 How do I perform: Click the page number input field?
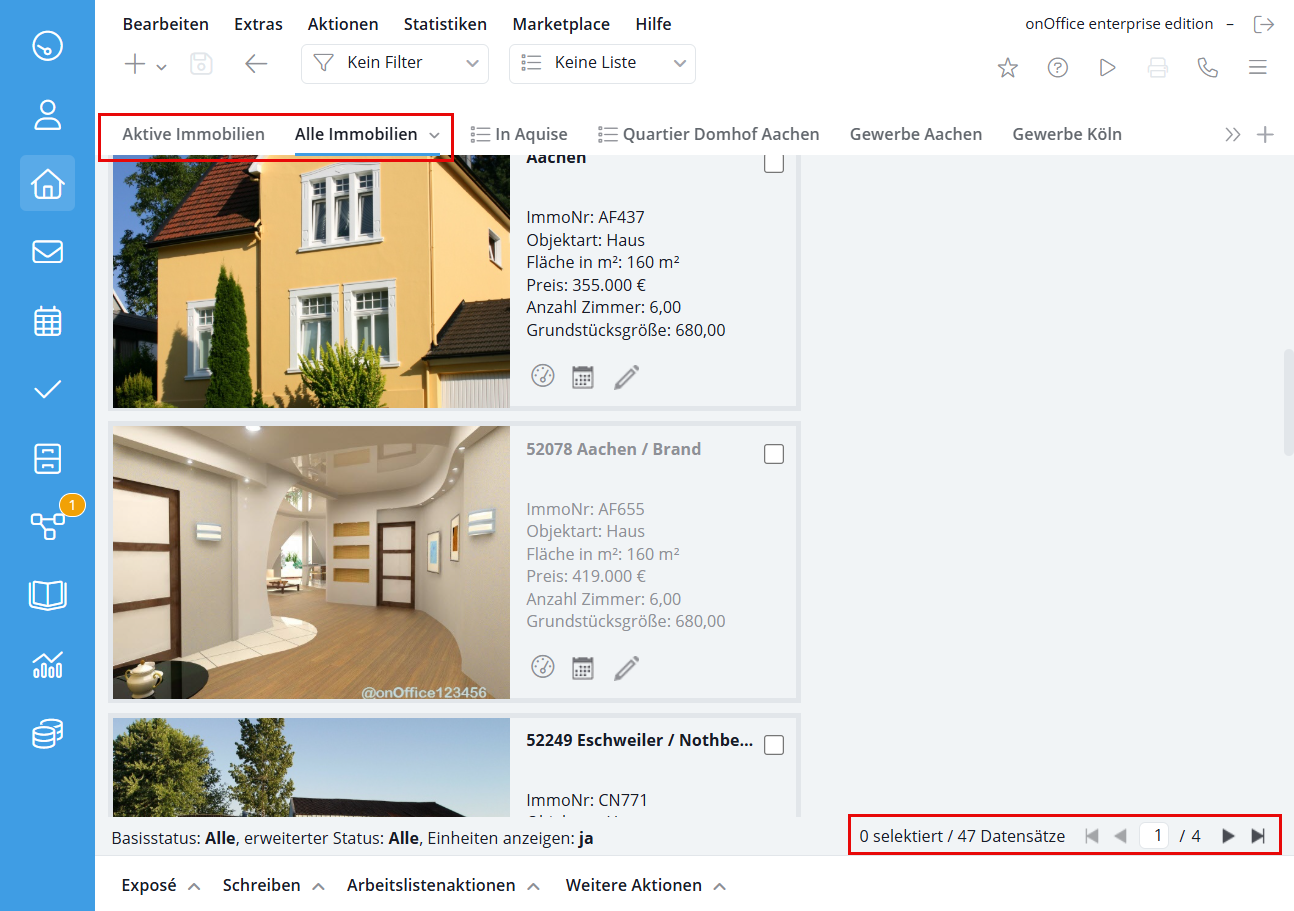(1155, 836)
